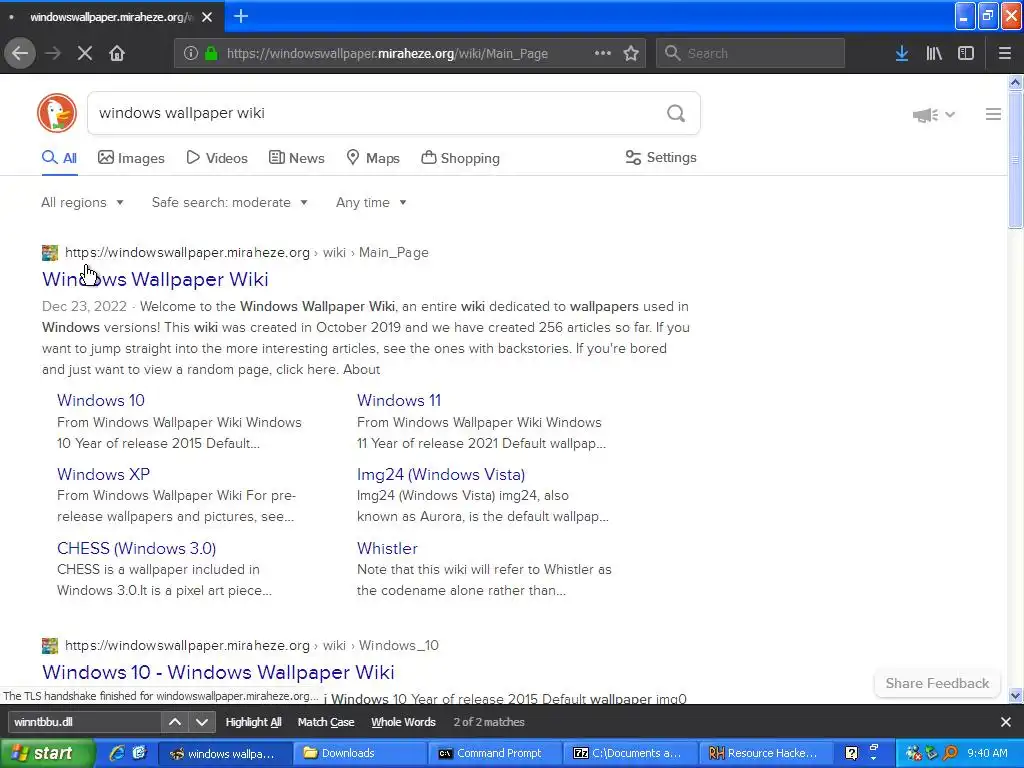Close the find bar

[1006, 722]
